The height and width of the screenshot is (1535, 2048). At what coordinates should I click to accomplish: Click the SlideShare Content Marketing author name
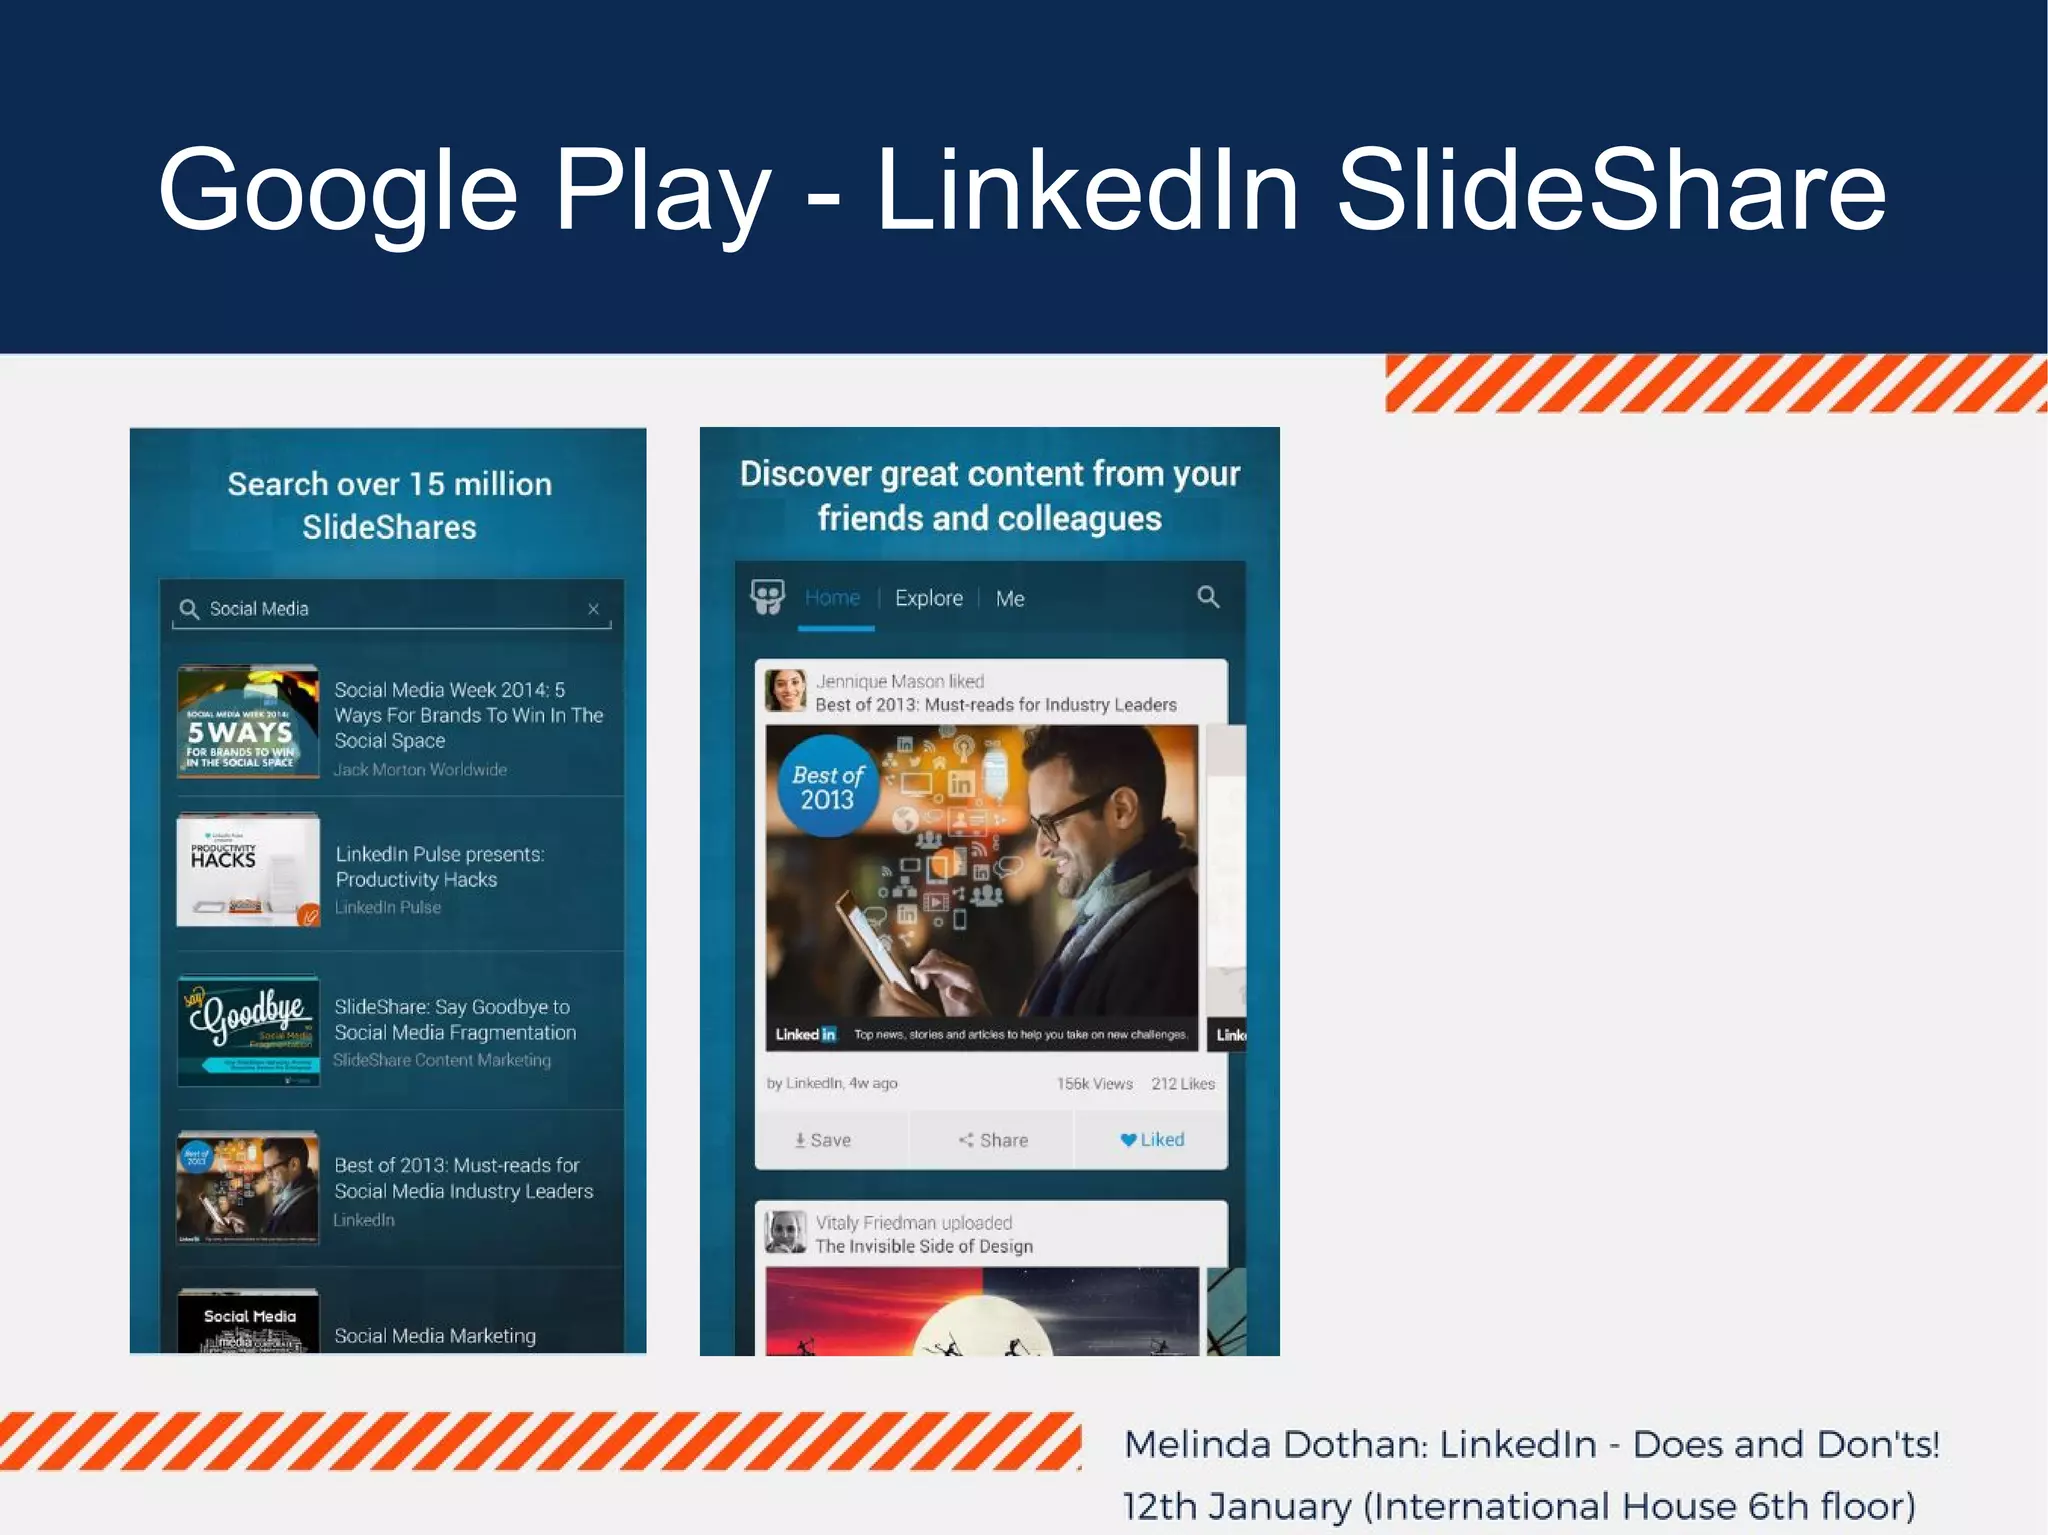coord(442,1060)
